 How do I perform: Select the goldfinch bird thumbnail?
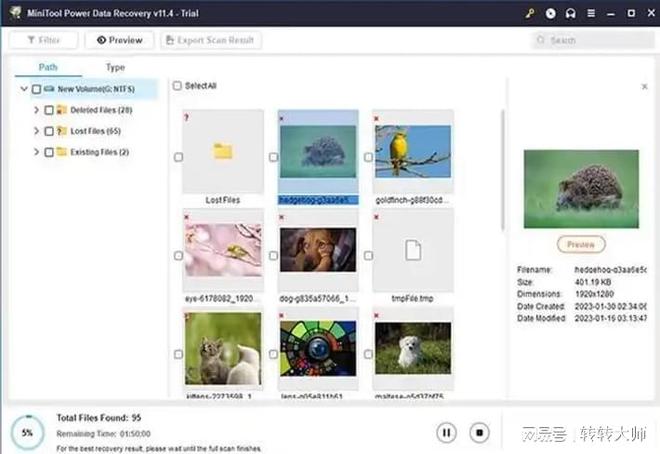[x=413, y=151]
